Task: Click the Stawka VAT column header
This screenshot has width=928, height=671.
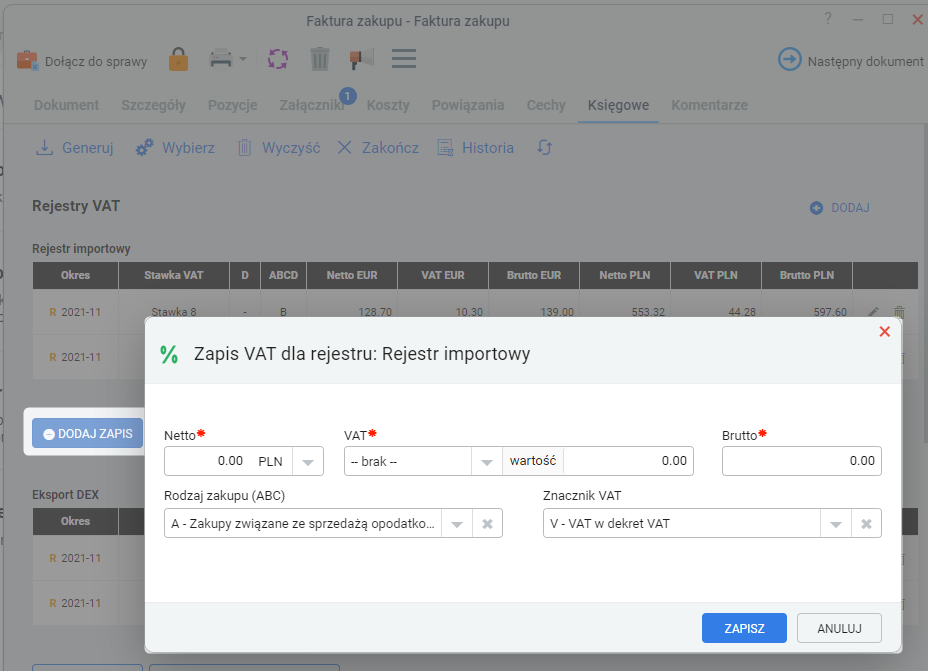Action: [173, 275]
